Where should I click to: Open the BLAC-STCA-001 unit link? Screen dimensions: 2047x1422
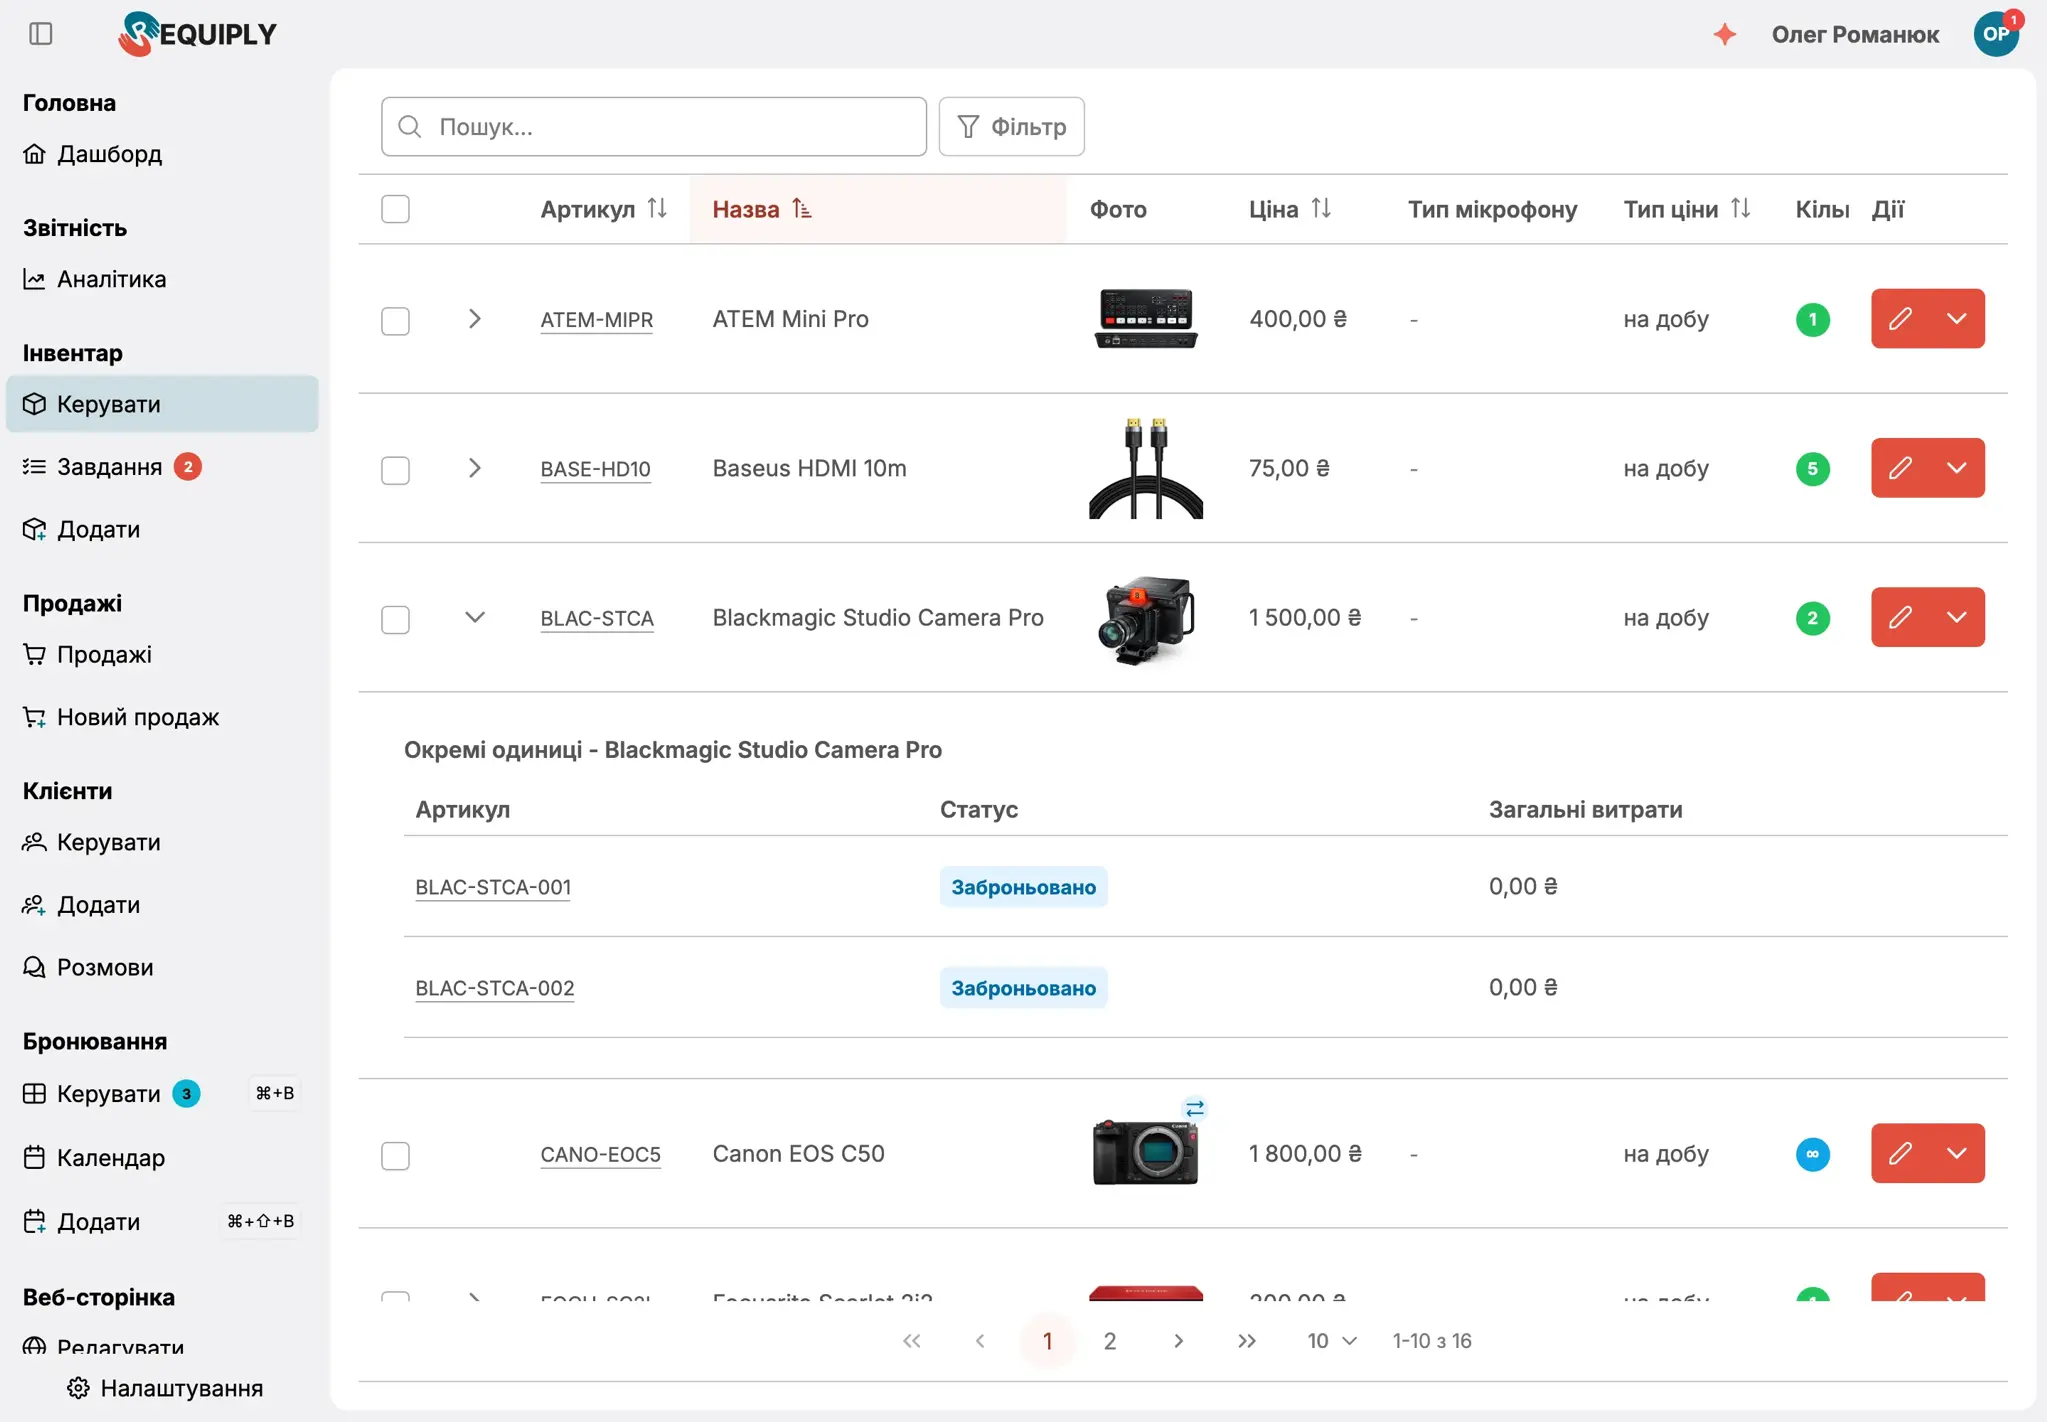[x=493, y=887]
